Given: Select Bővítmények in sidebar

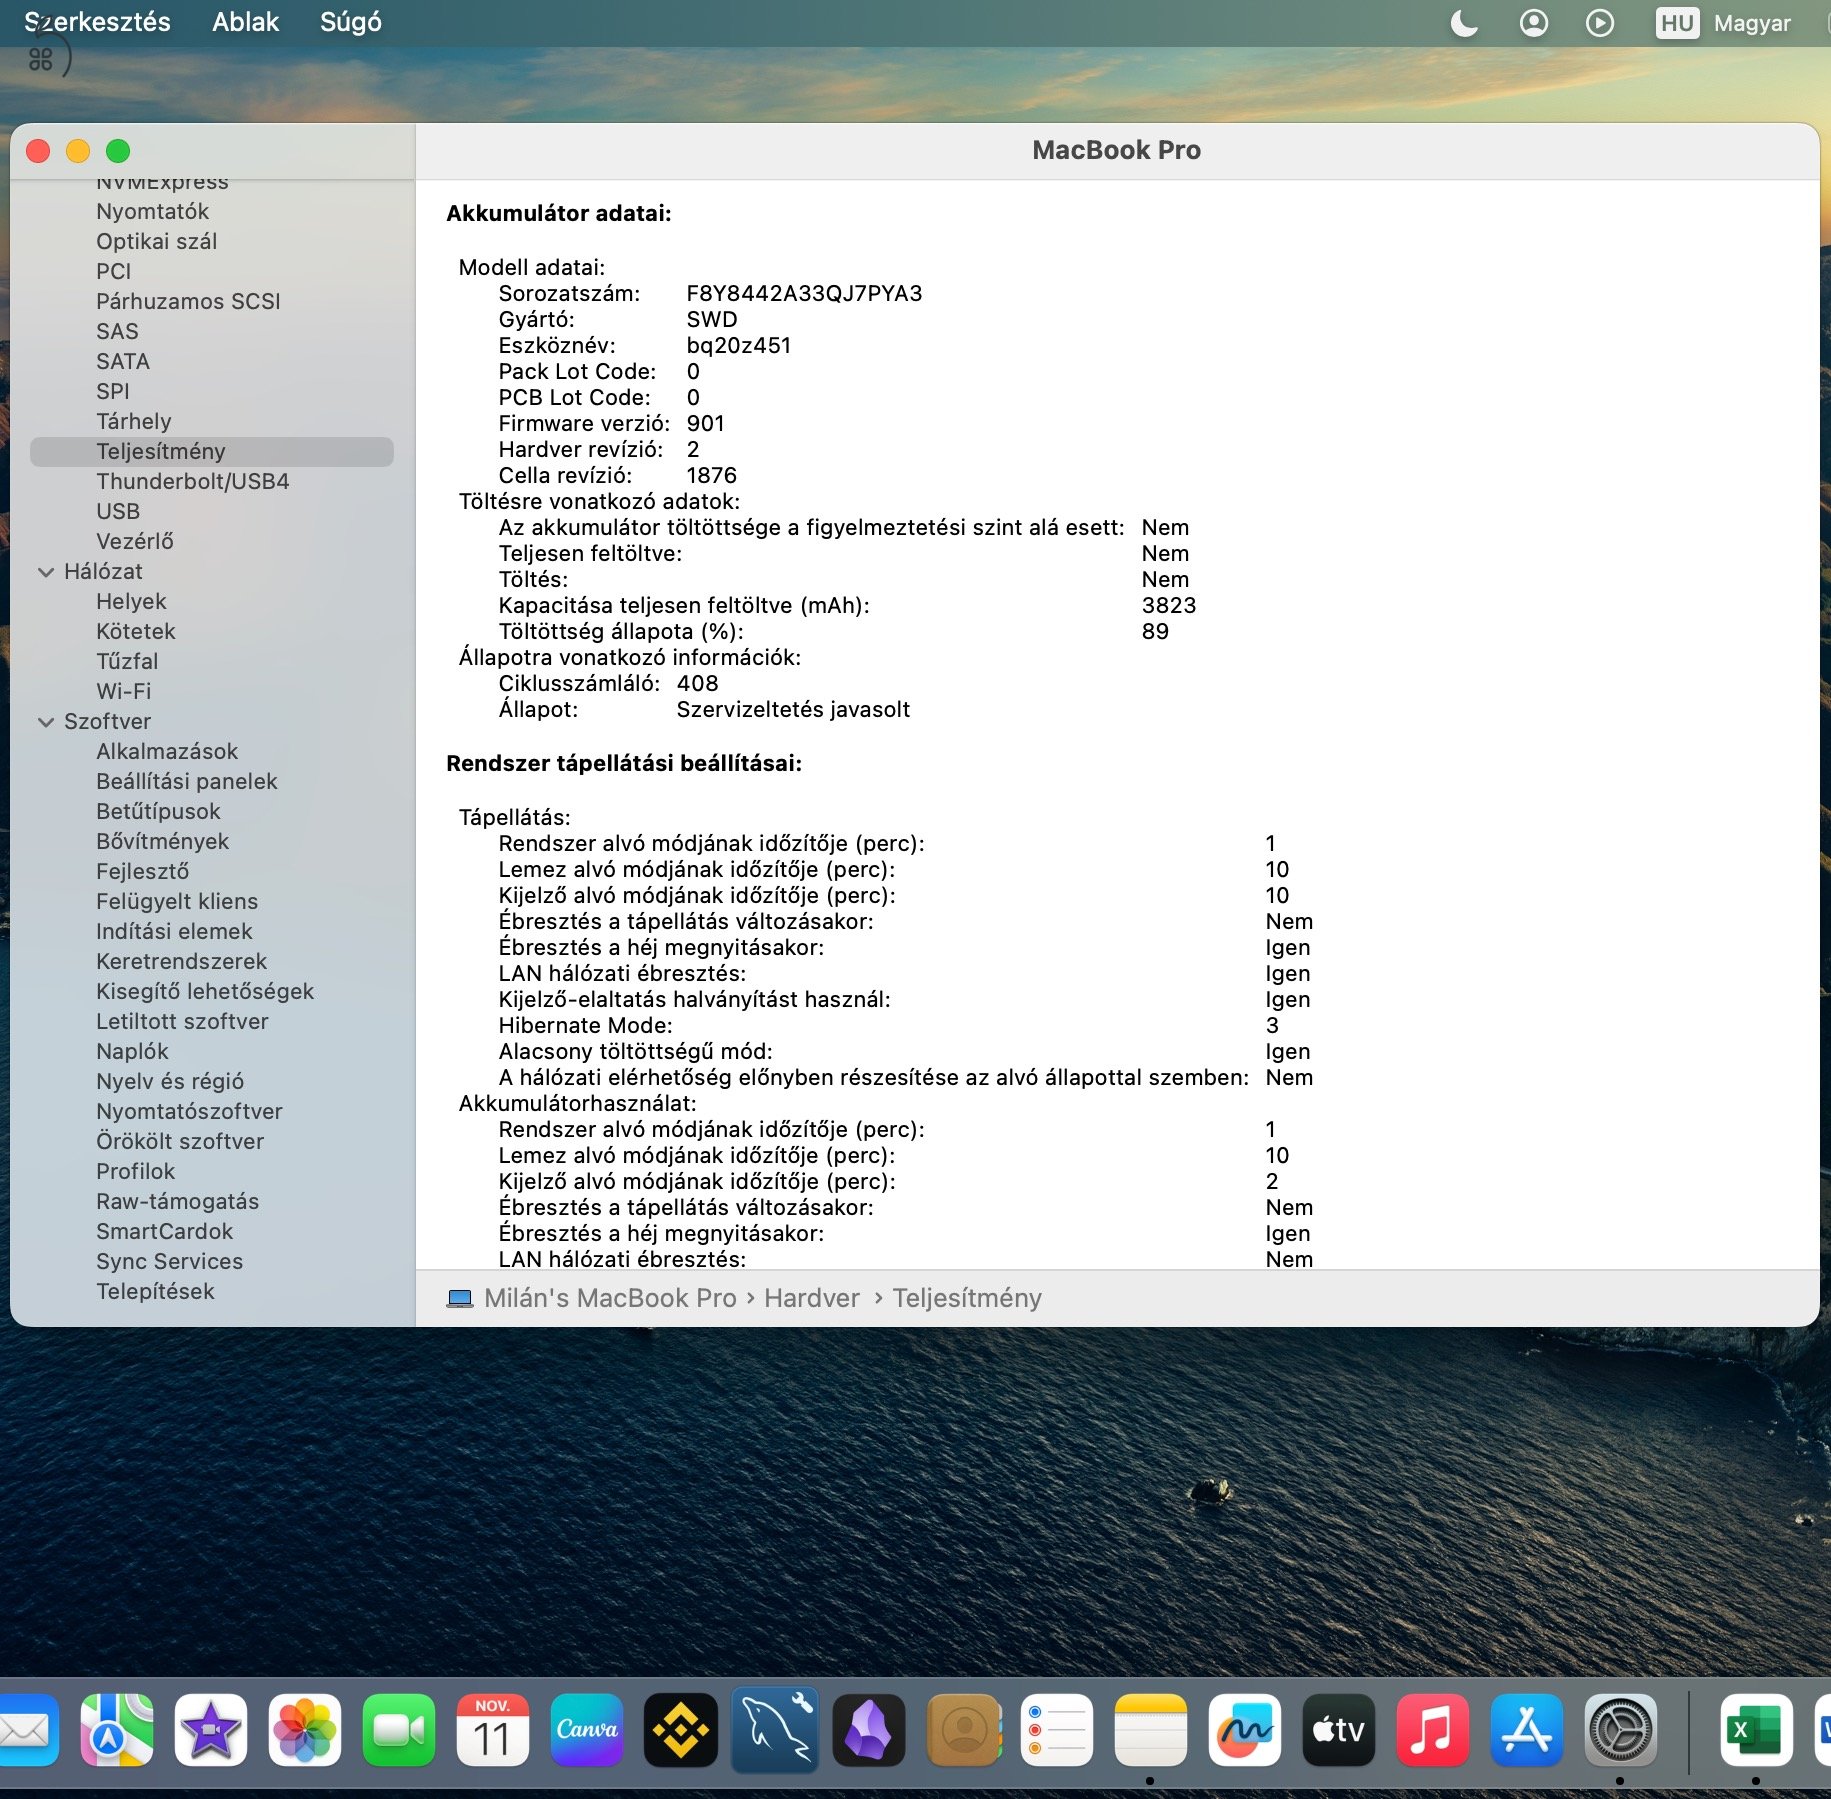Looking at the screenshot, I should point(162,842).
